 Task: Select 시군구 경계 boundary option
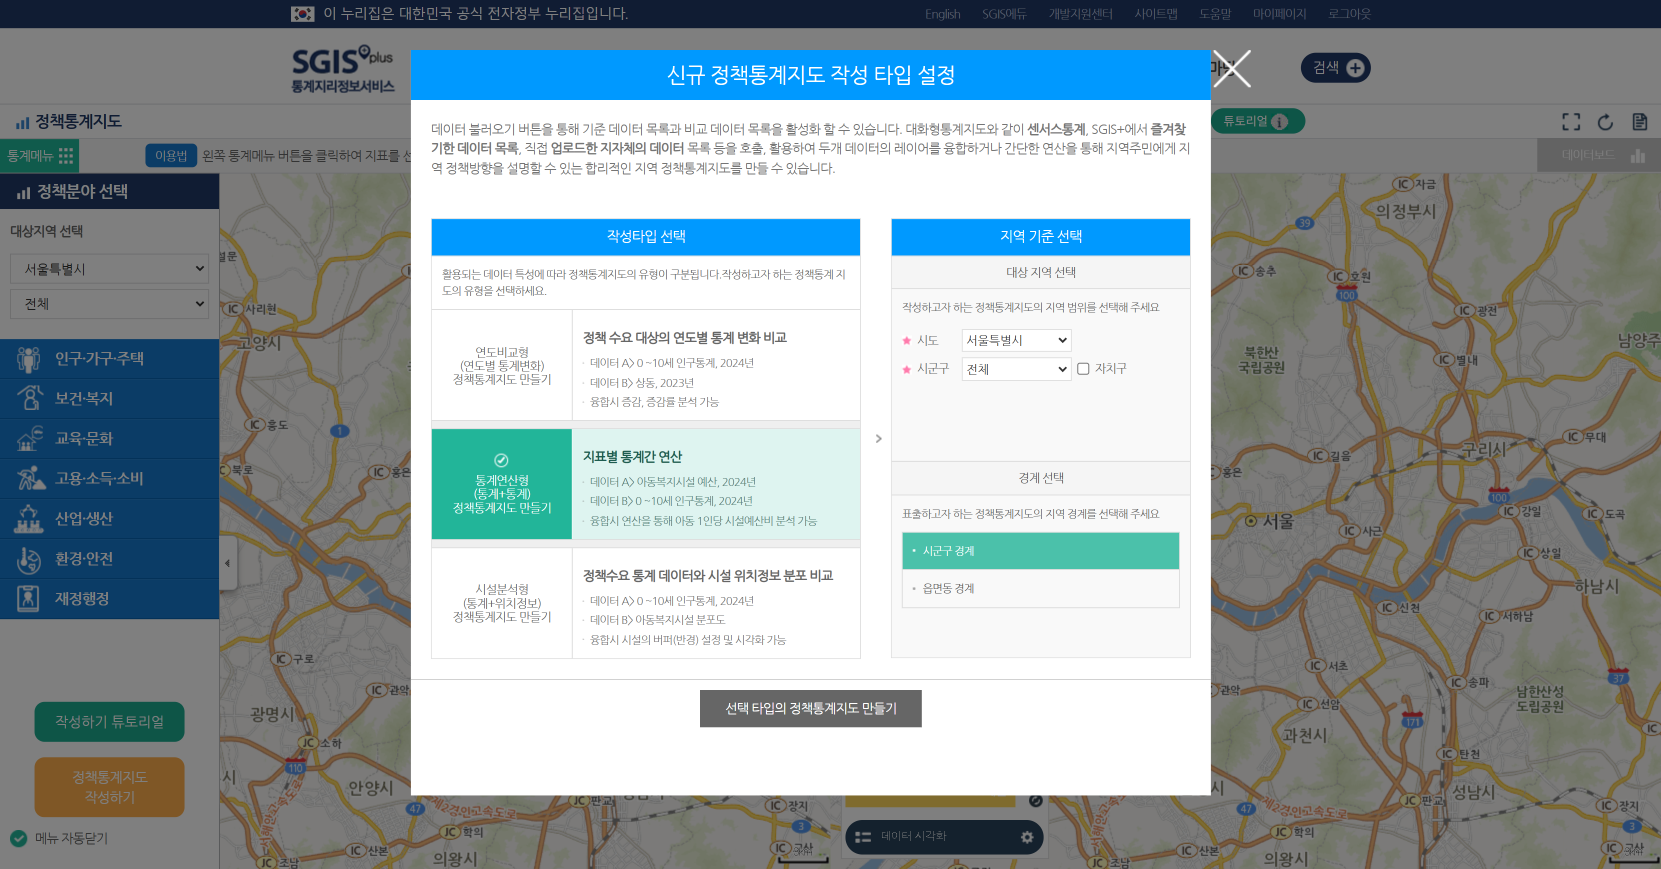point(1040,551)
